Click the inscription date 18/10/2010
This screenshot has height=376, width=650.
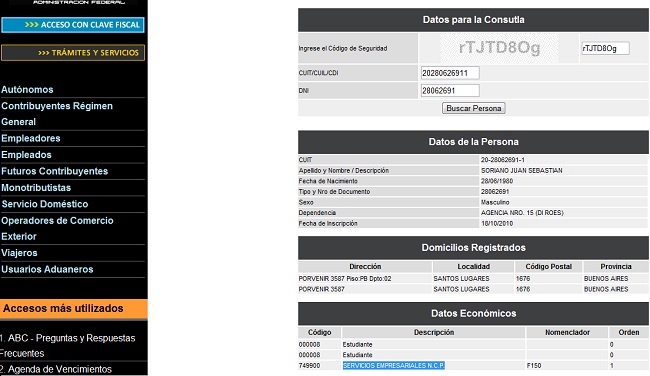497,223
